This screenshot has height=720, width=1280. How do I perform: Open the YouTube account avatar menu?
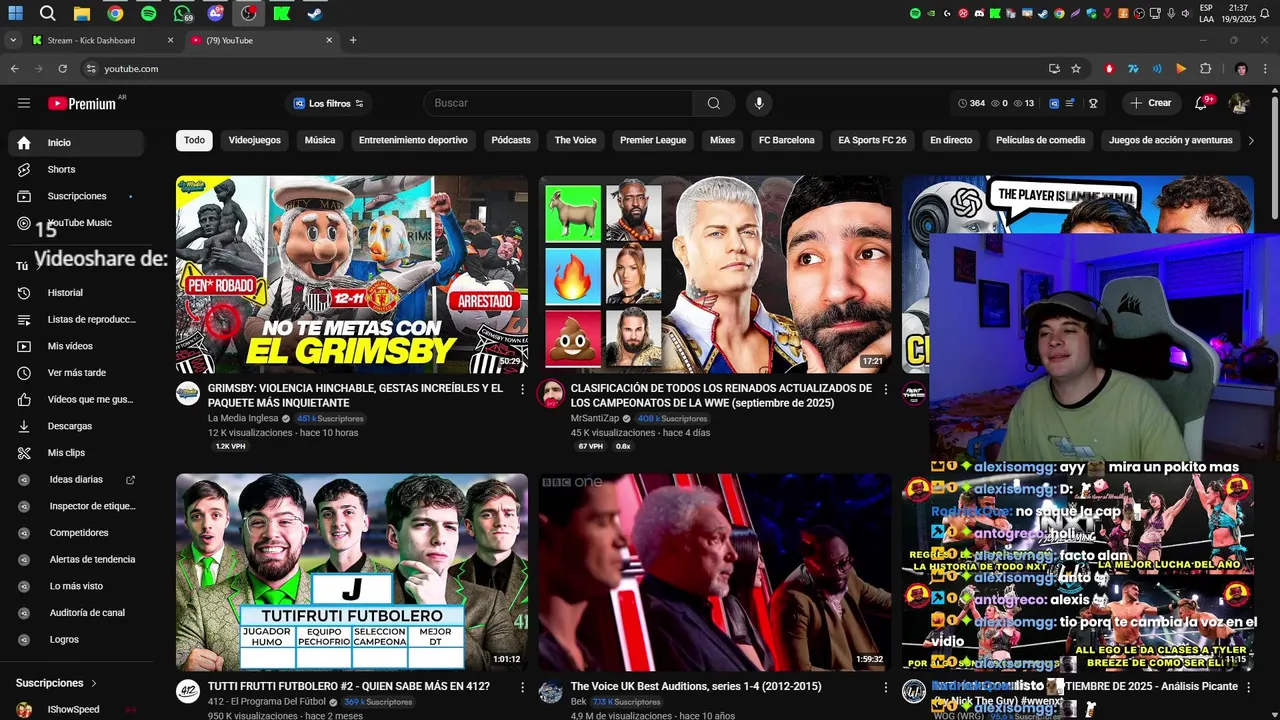(x=1239, y=103)
